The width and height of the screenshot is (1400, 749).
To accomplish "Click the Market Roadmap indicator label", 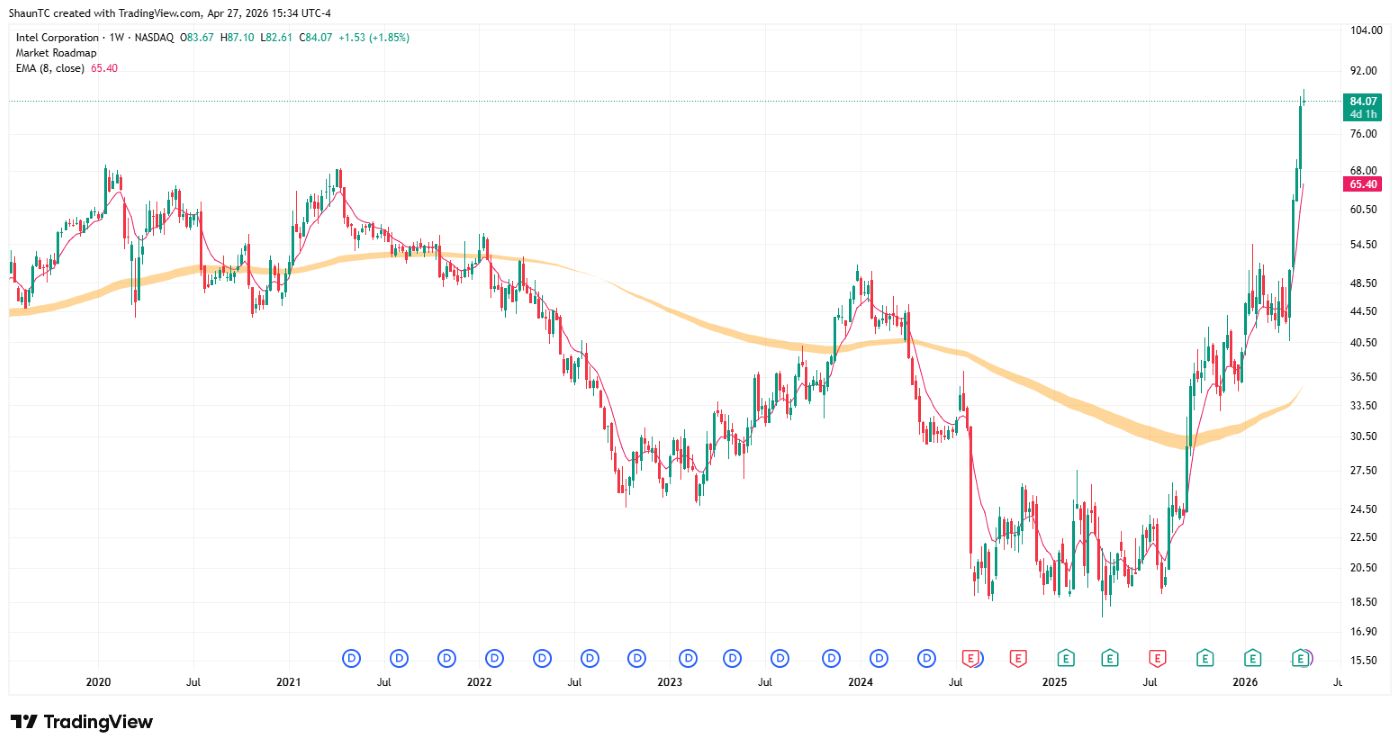I will pyautogui.click(x=56, y=53).
